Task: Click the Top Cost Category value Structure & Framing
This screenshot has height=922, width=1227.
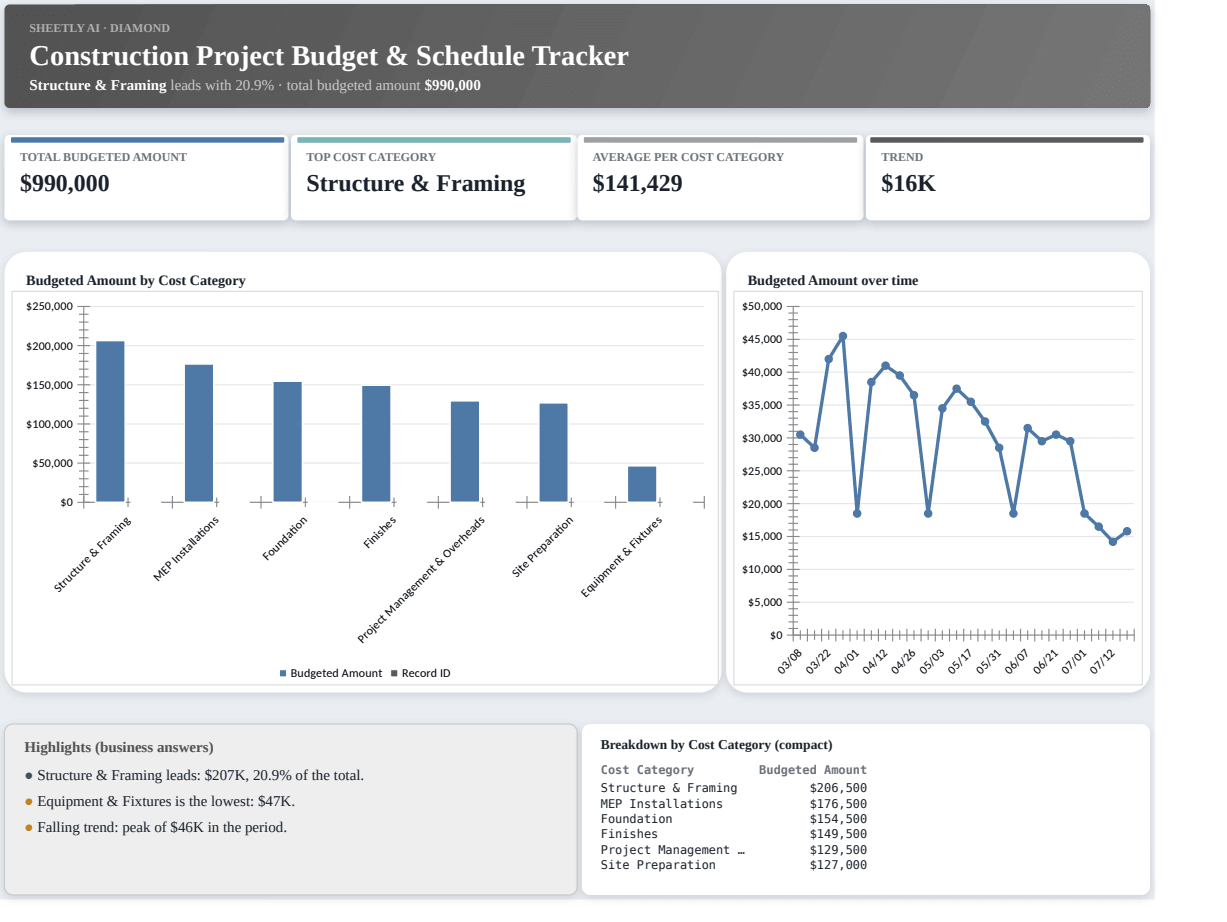Action: [x=416, y=184]
